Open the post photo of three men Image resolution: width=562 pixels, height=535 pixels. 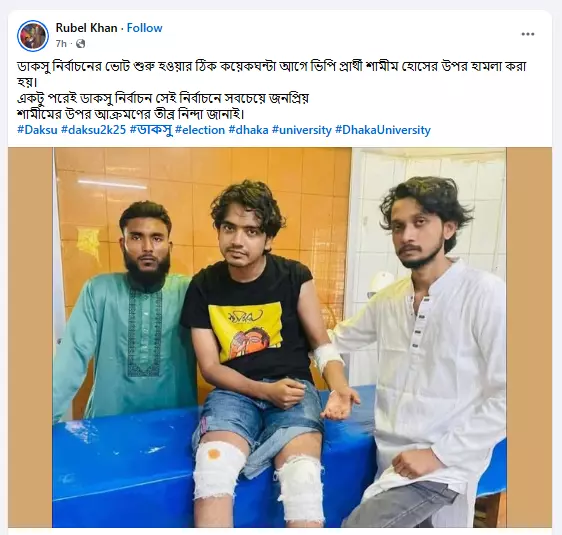click(x=280, y=338)
